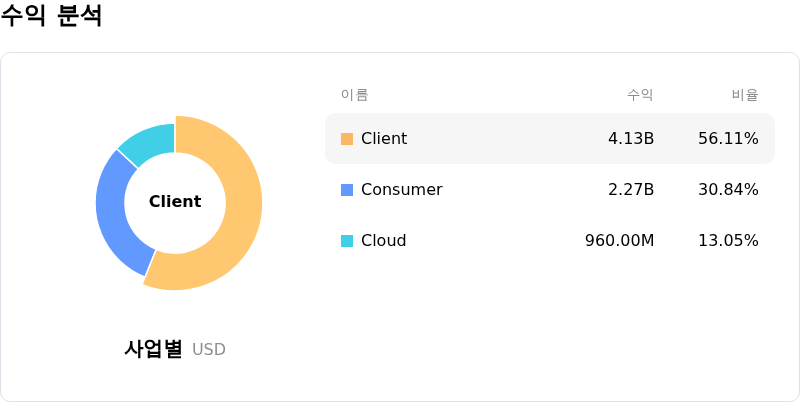Click the 수익 column header
This screenshot has height=402, width=800.
[x=640, y=95]
